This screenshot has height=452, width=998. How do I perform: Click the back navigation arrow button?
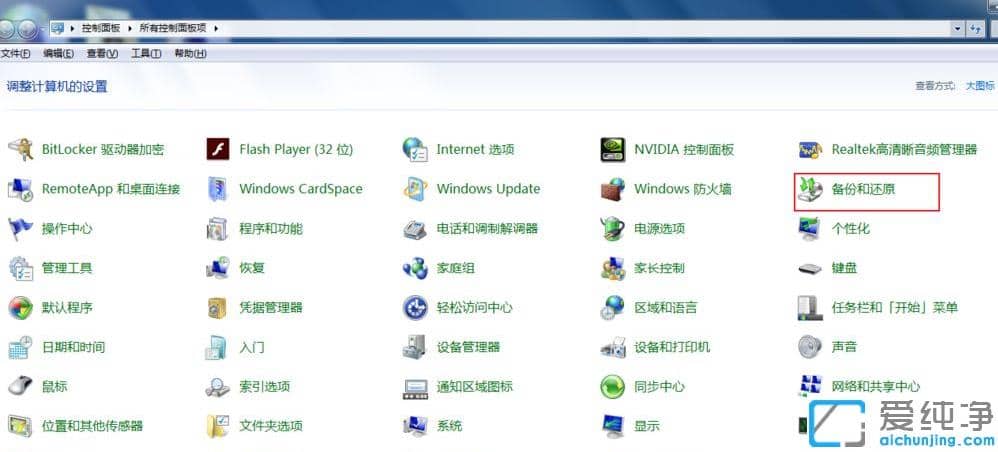[8, 29]
